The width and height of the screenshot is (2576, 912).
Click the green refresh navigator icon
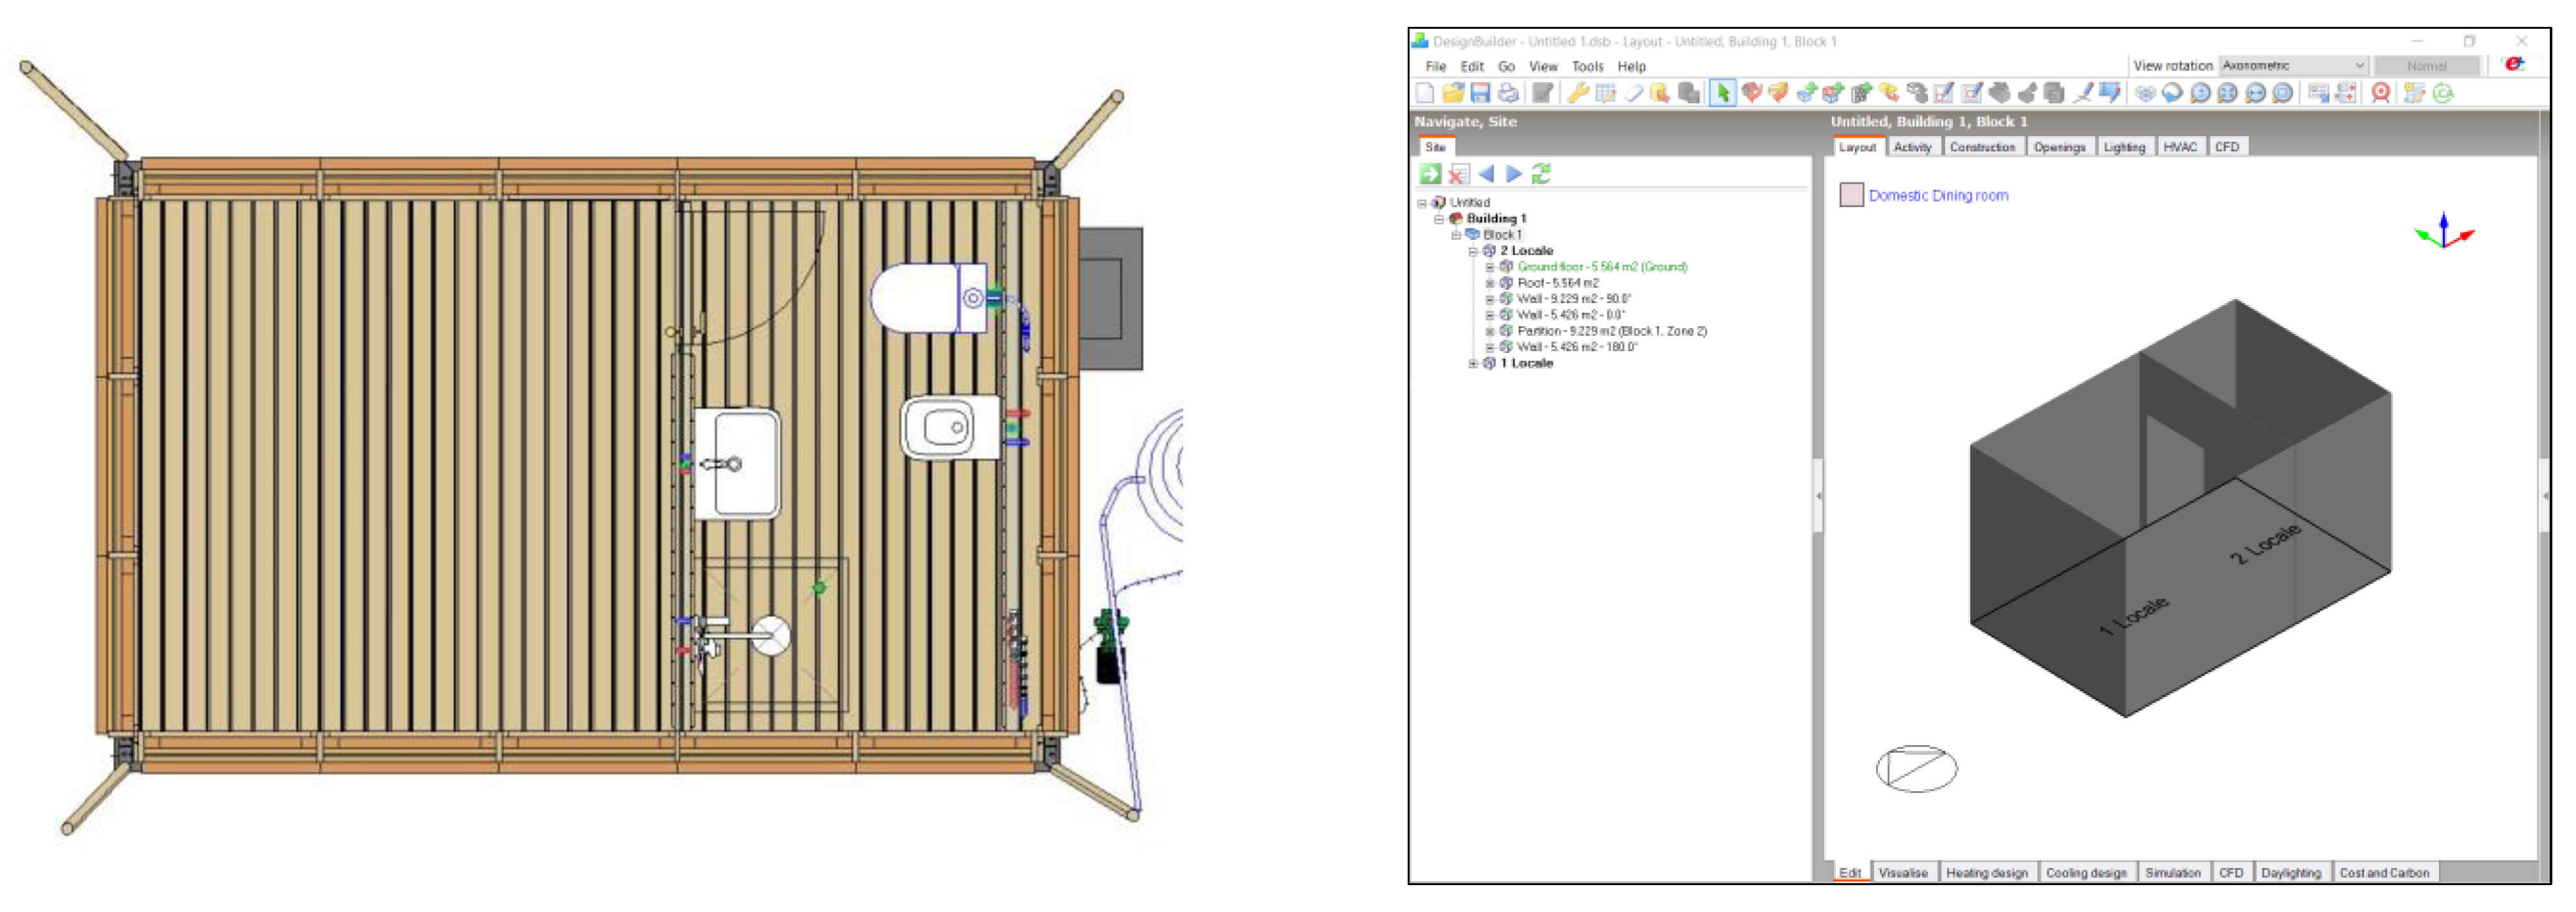[1541, 174]
